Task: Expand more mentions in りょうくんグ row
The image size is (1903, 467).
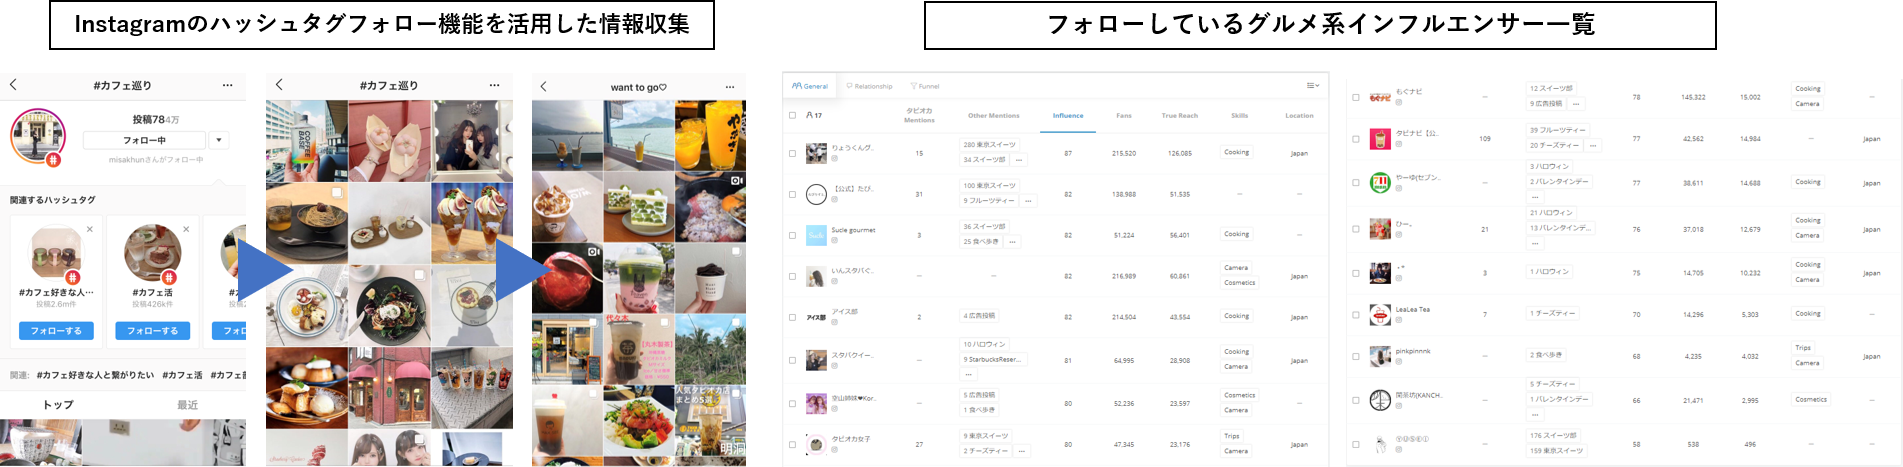Action: tap(1019, 160)
